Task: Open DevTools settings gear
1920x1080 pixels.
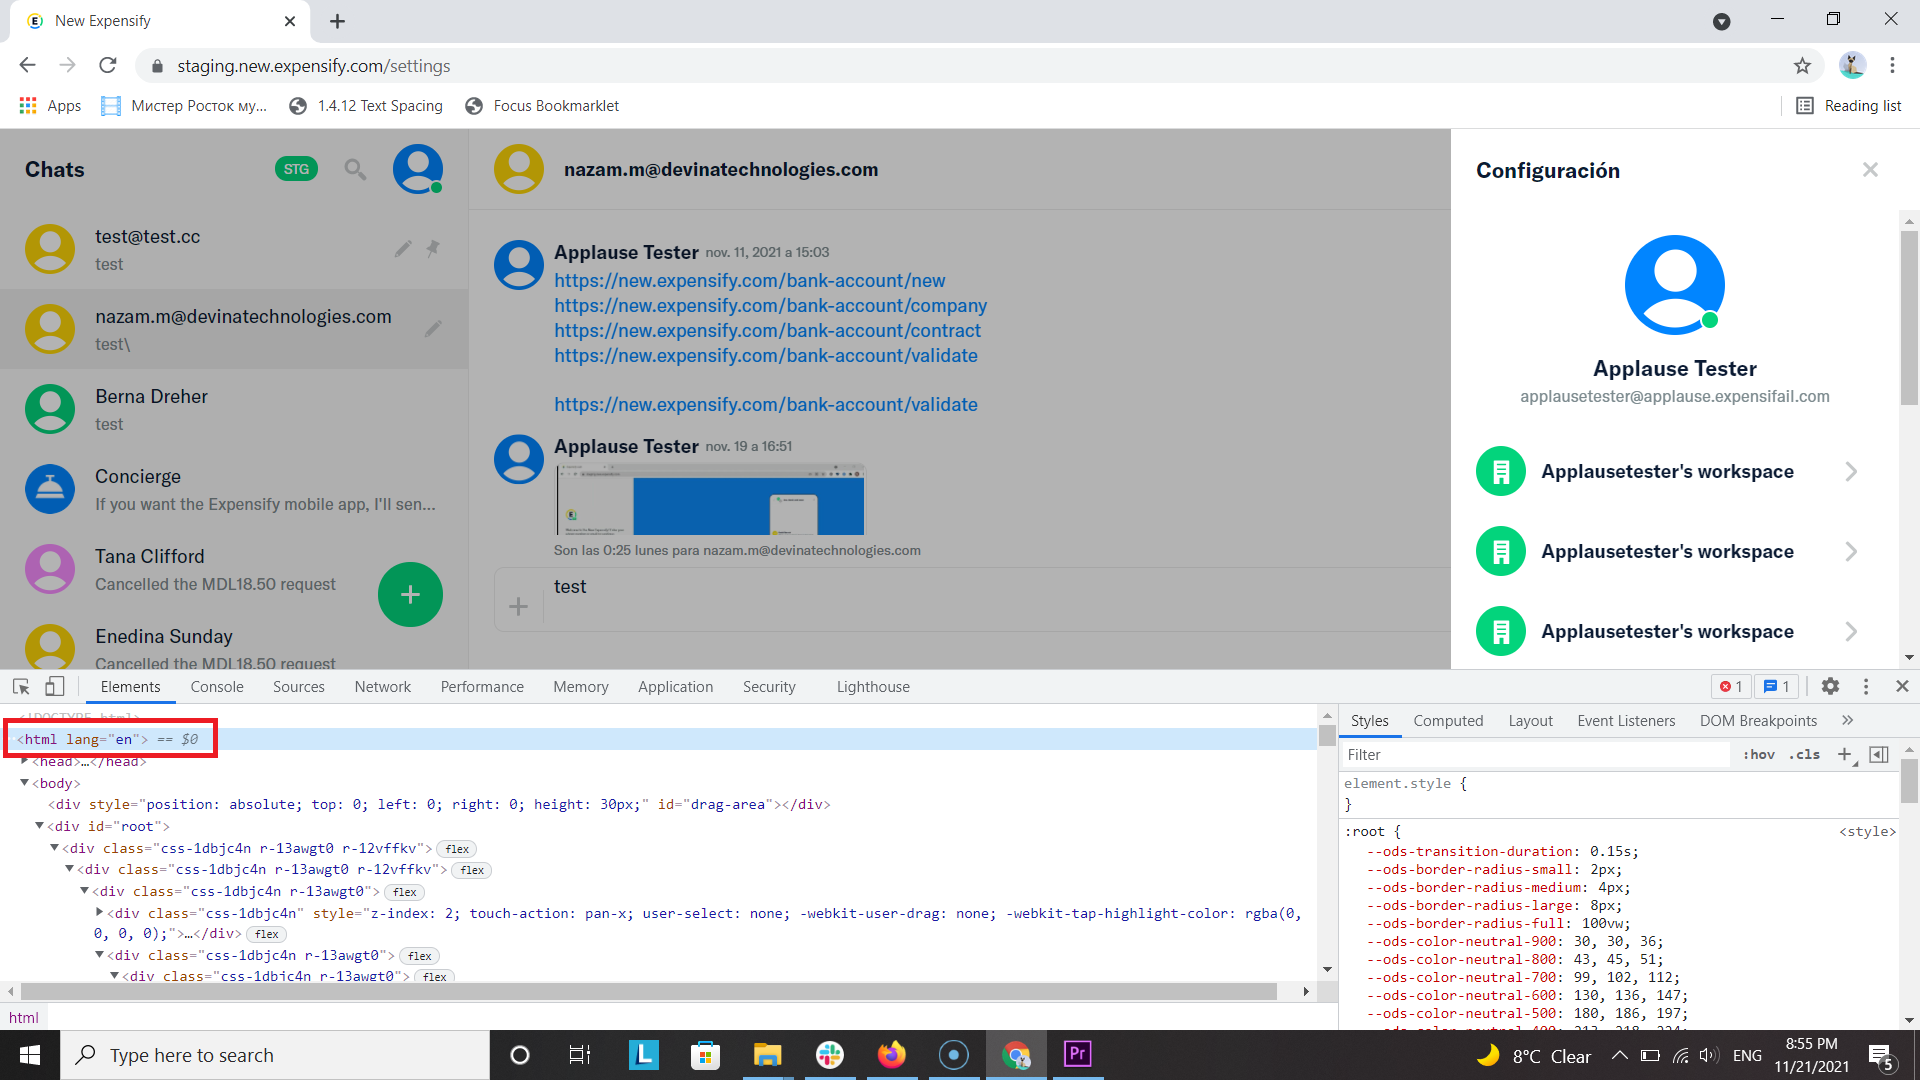Action: 1830,686
